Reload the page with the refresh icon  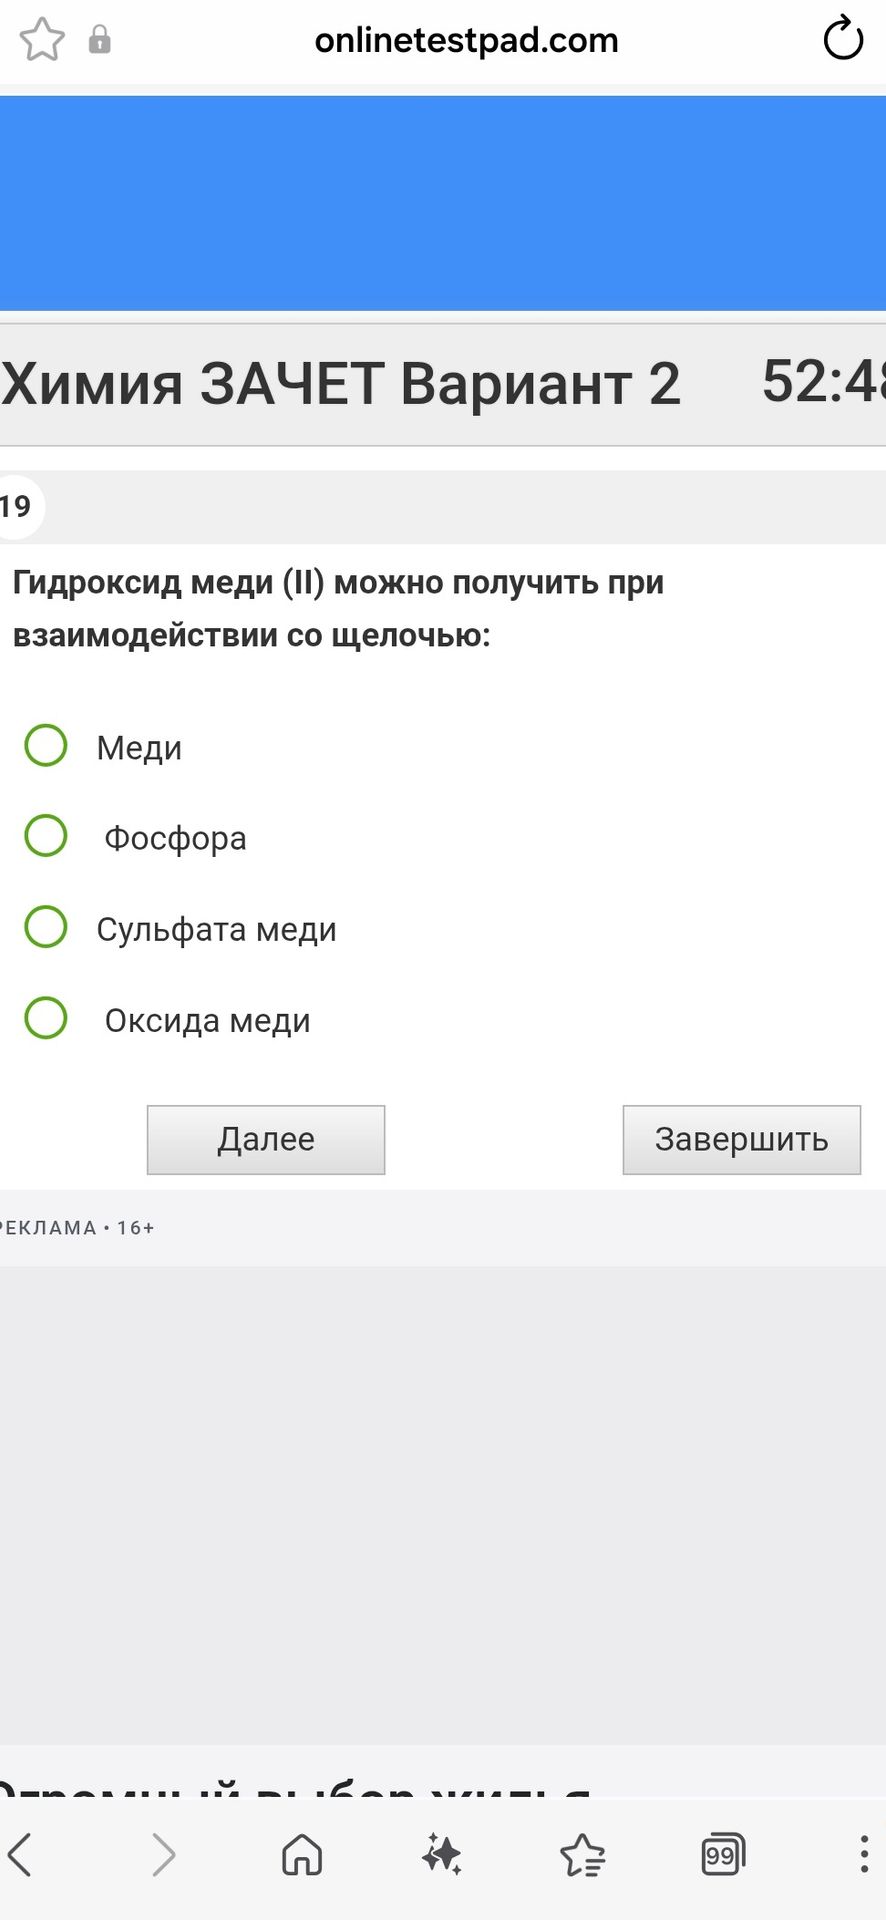pos(842,40)
